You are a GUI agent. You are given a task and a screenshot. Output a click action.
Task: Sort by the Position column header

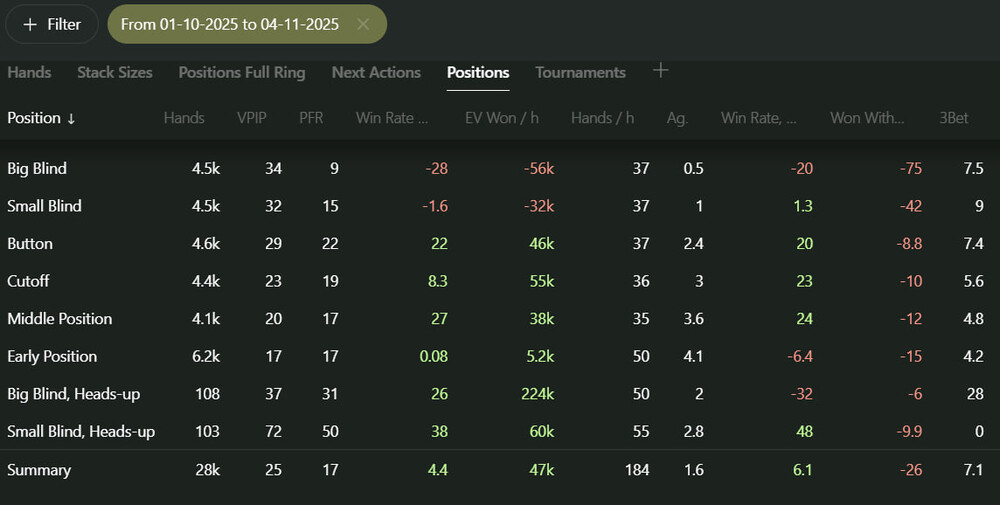coord(41,118)
